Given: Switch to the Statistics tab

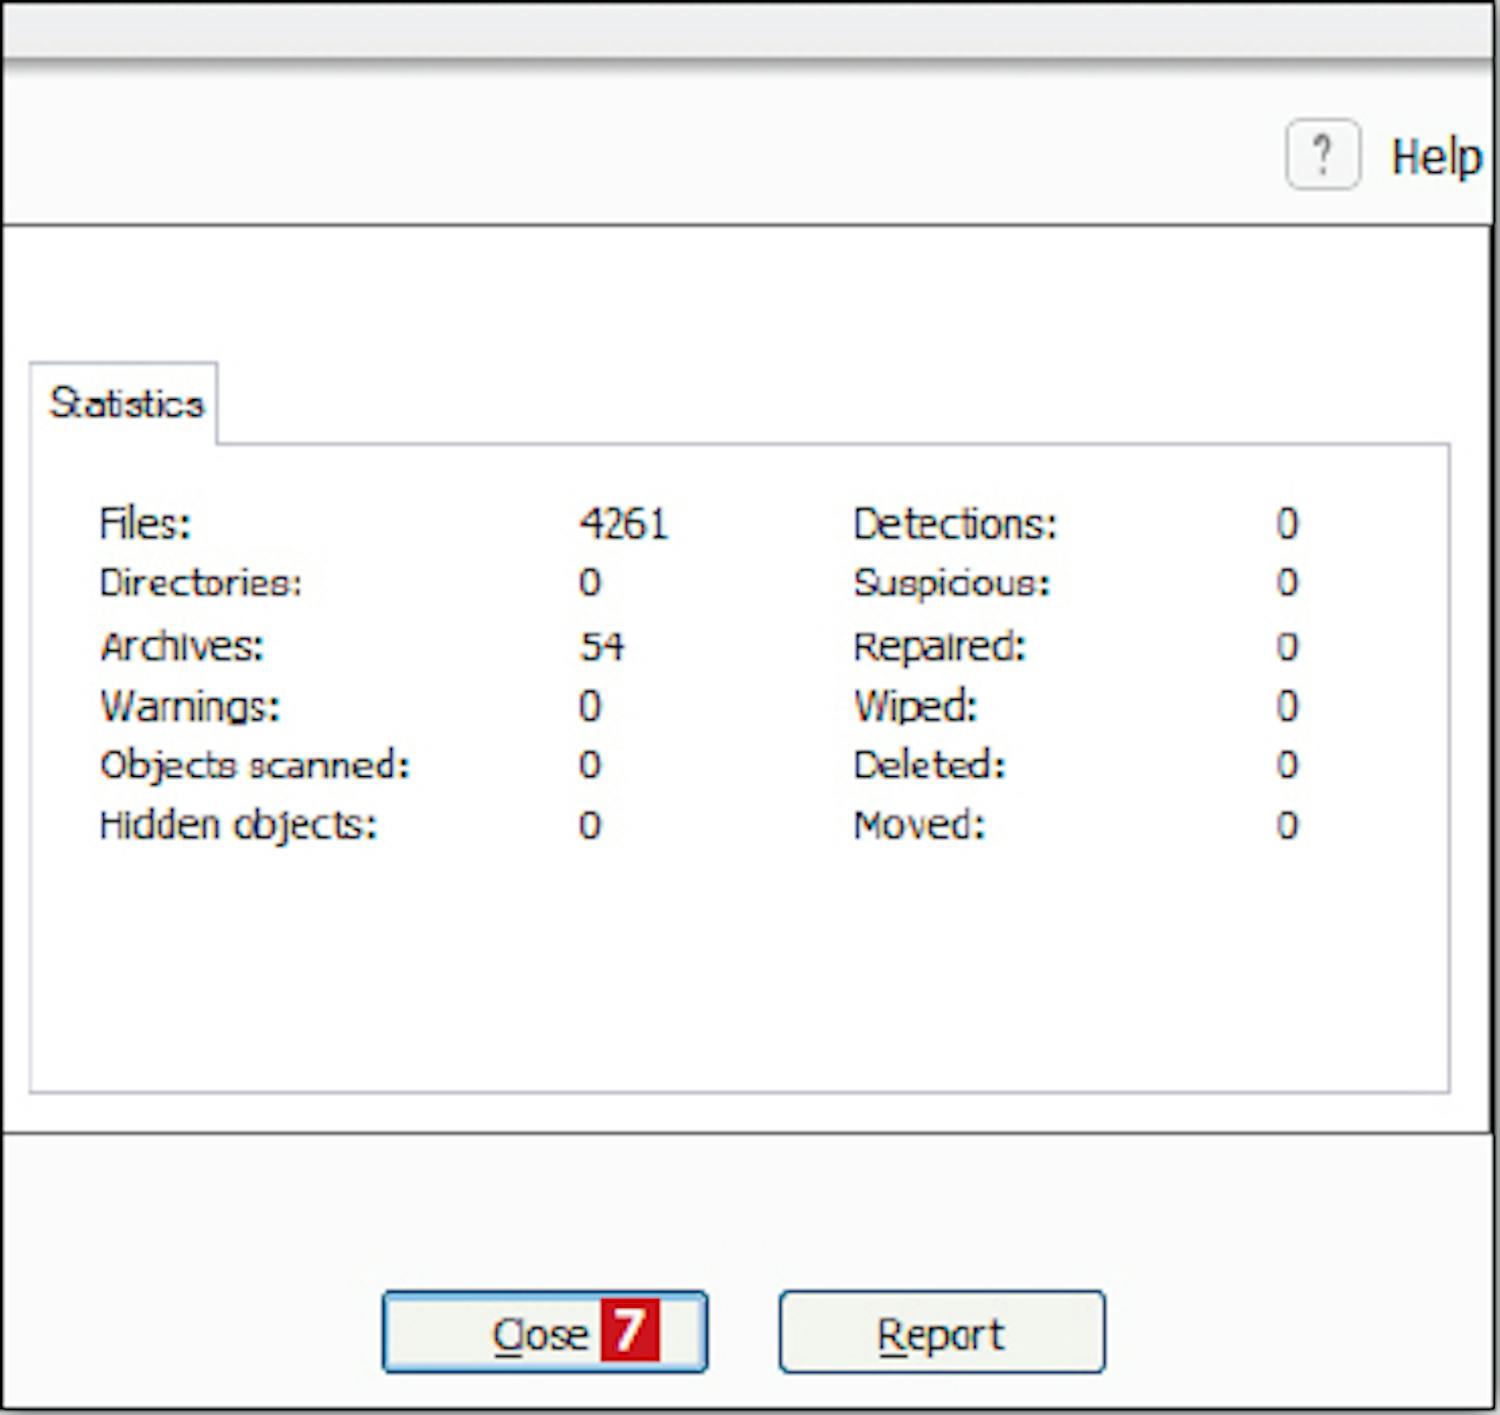Looking at the screenshot, I should click(126, 403).
